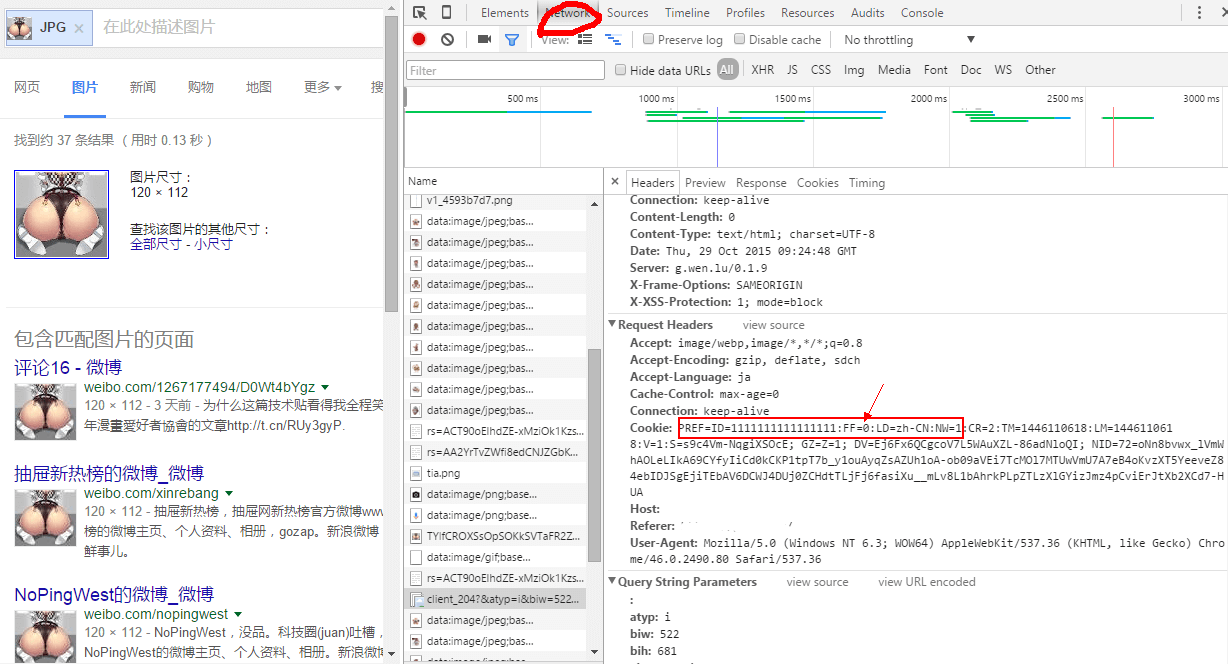Go to the 网页 search tab

(27, 88)
